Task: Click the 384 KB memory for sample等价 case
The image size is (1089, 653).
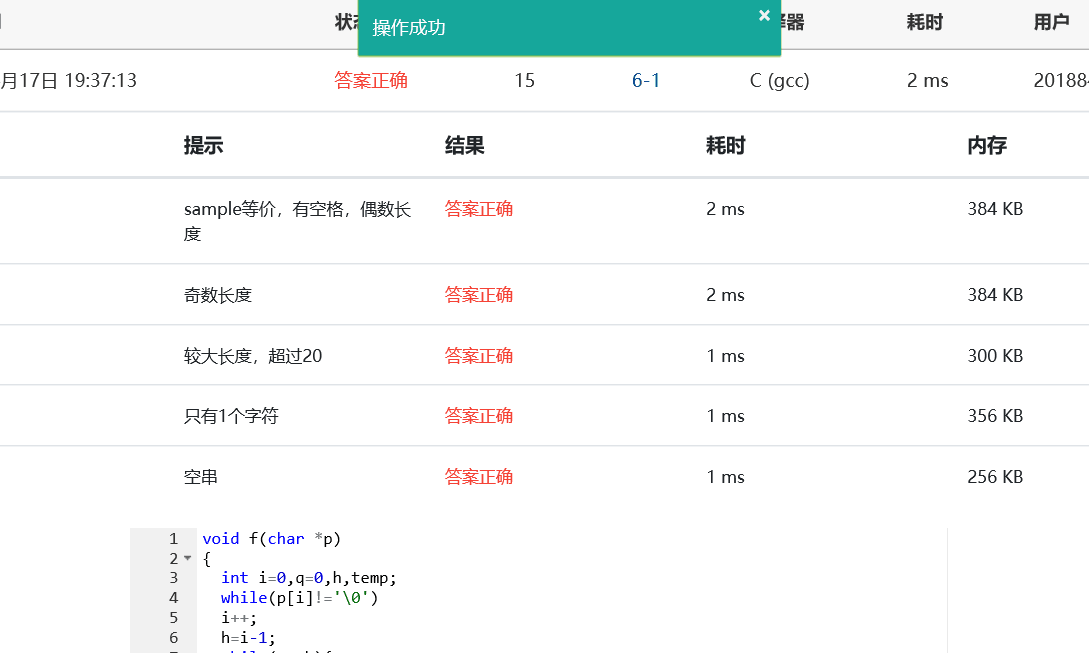Action: (x=995, y=209)
